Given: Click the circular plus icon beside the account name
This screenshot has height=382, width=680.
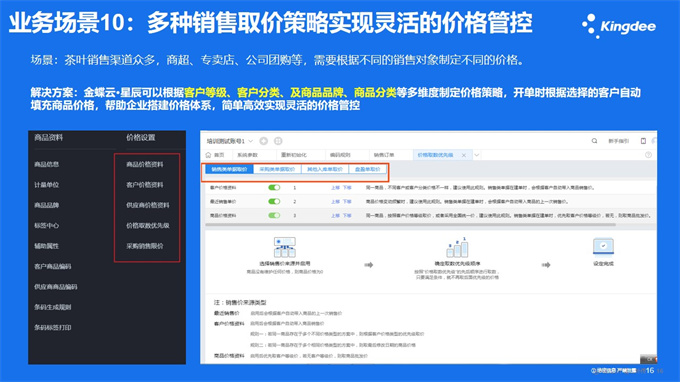Looking at the screenshot, I should pyautogui.click(x=264, y=141).
